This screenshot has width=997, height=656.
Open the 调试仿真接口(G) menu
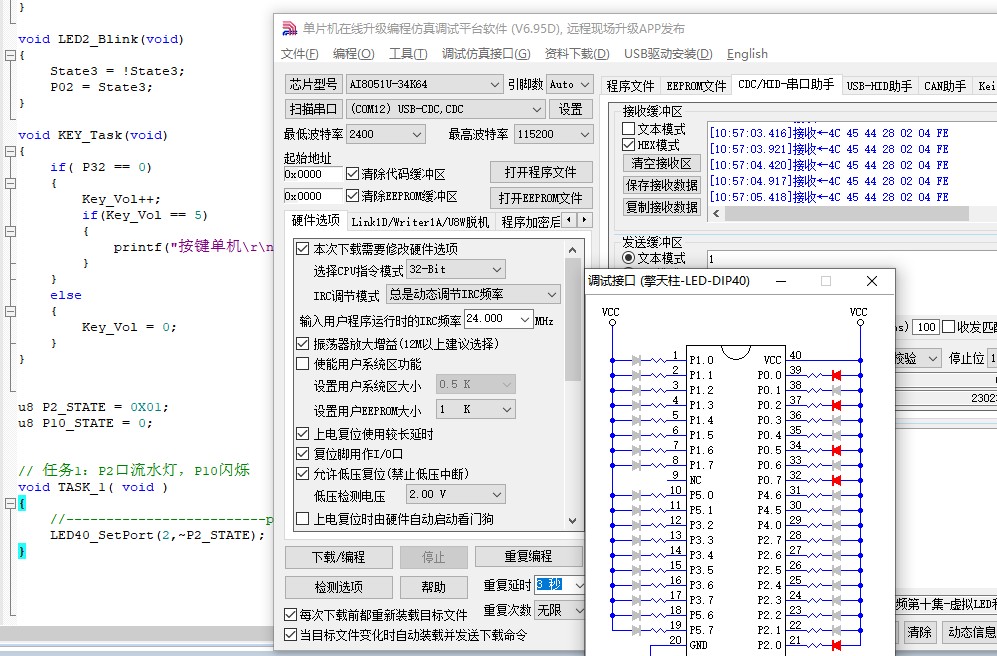point(486,54)
